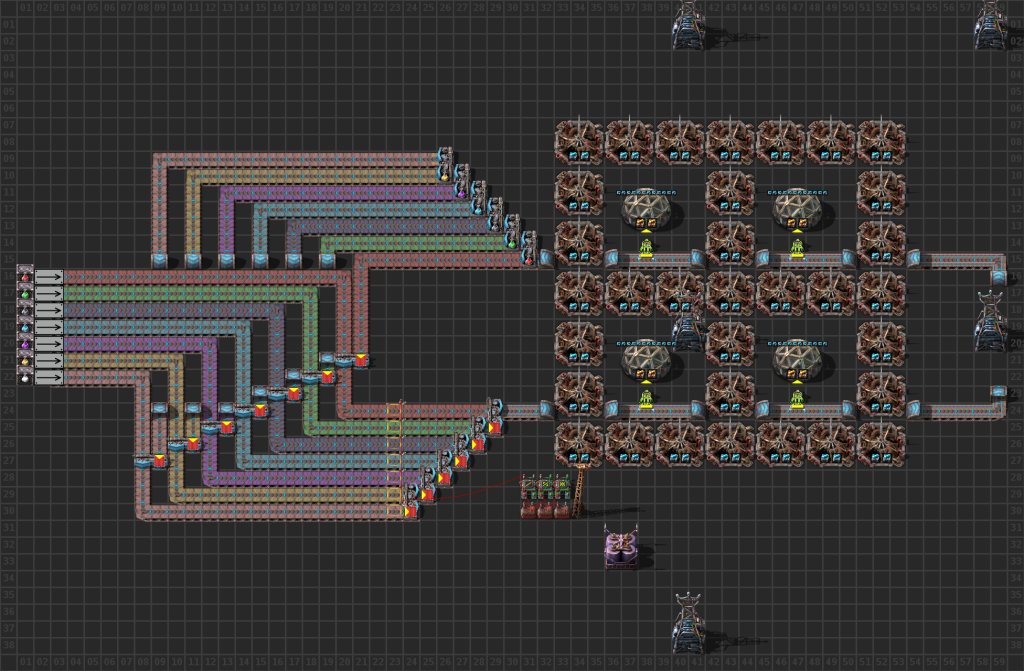Select the yellow science pack icon on the left
Viewport: 1024px width, 671px height.
pyautogui.click(x=25, y=361)
